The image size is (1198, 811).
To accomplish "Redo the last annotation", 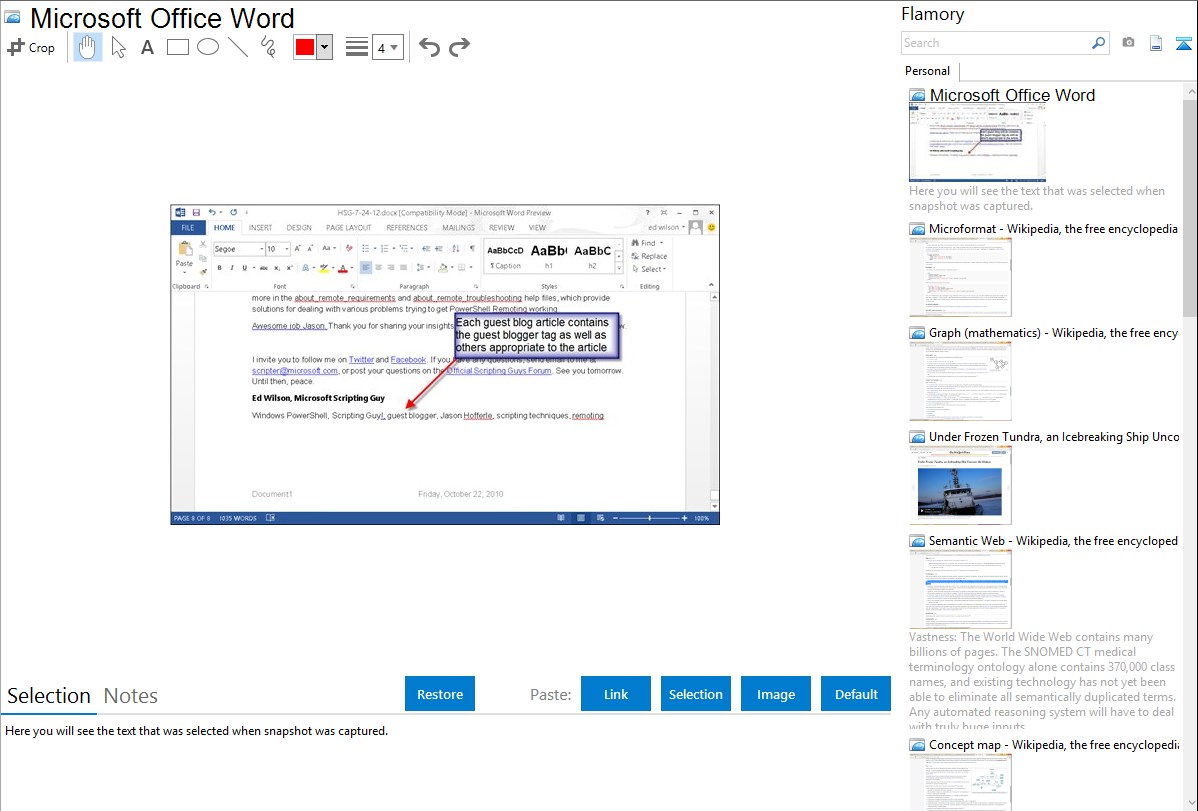I will [x=459, y=47].
